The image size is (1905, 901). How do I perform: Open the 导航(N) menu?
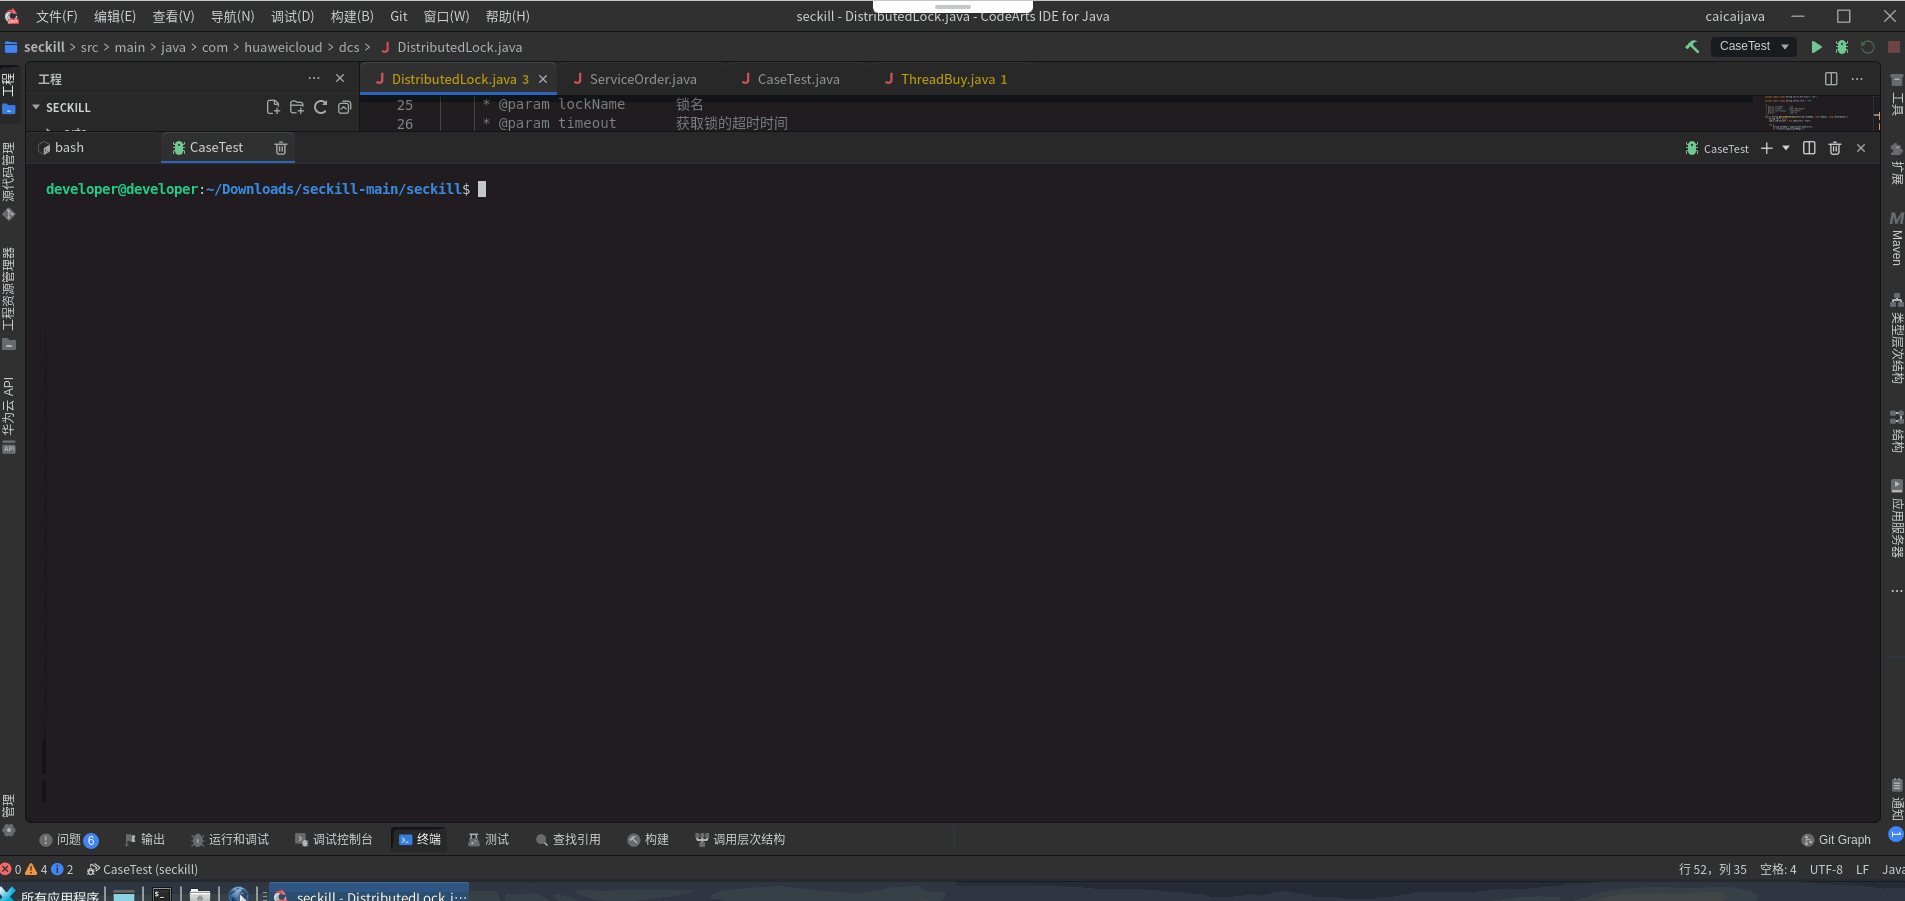point(232,16)
